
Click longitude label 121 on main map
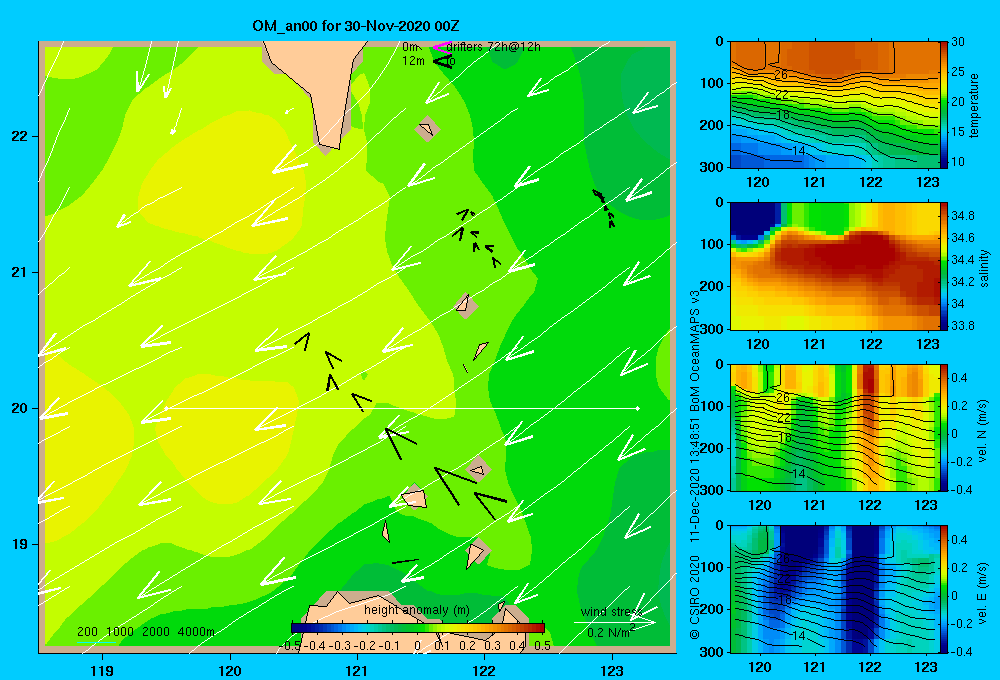[x=357, y=670]
